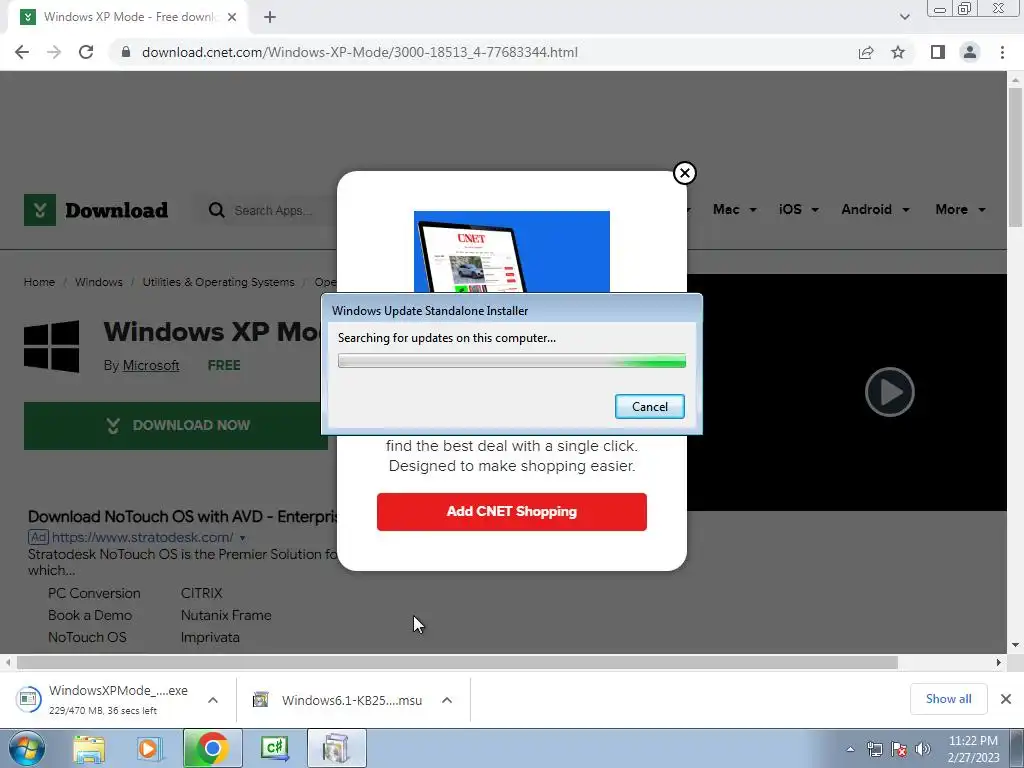Viewport: 1024px width, 768px height.
Task: Open the CITRIX ad link
Action: (x=202, y=593)
